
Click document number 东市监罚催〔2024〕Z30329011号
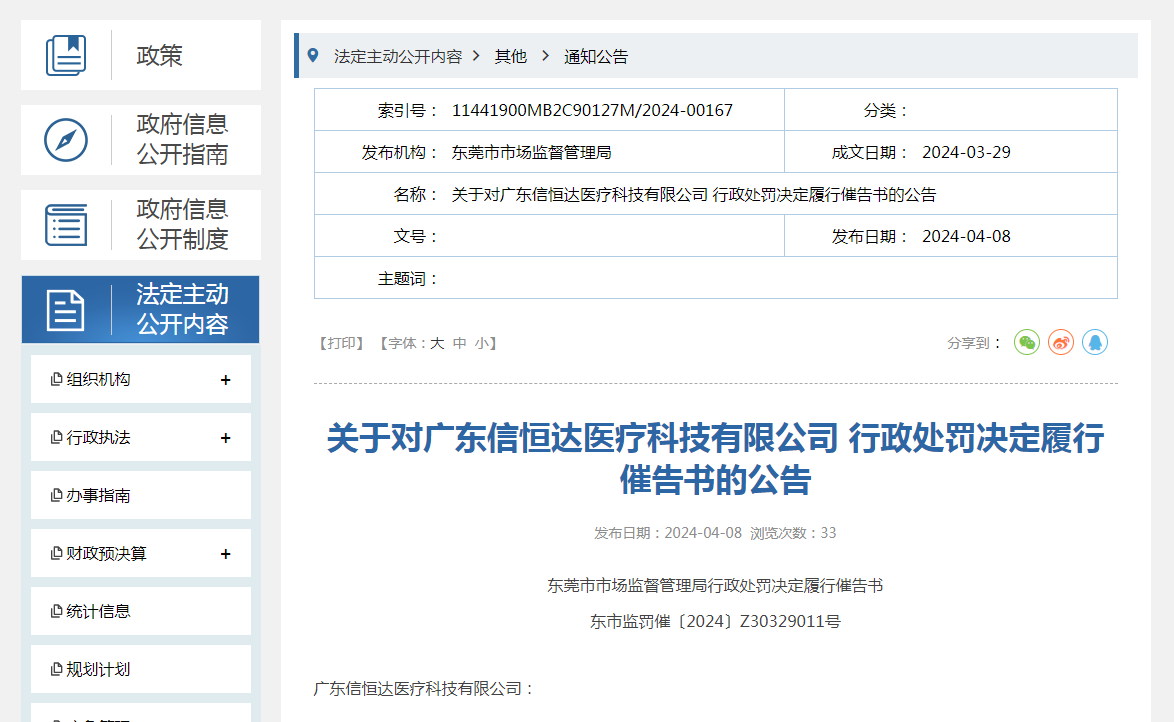pos(715,621)
